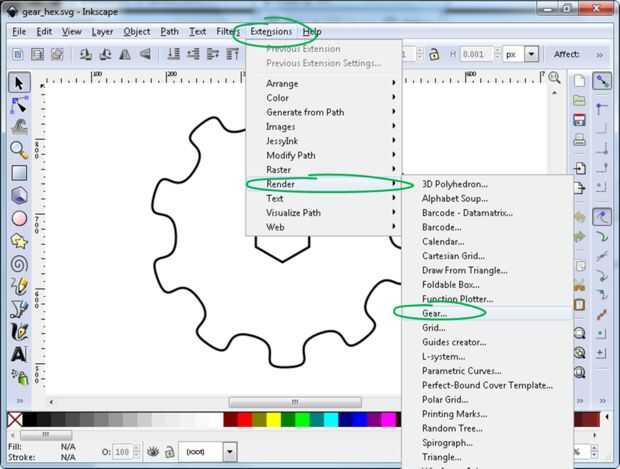Viewport: 620px width, 469px height.
Task: Select the Star polygon tool
Action: point(19,241)
